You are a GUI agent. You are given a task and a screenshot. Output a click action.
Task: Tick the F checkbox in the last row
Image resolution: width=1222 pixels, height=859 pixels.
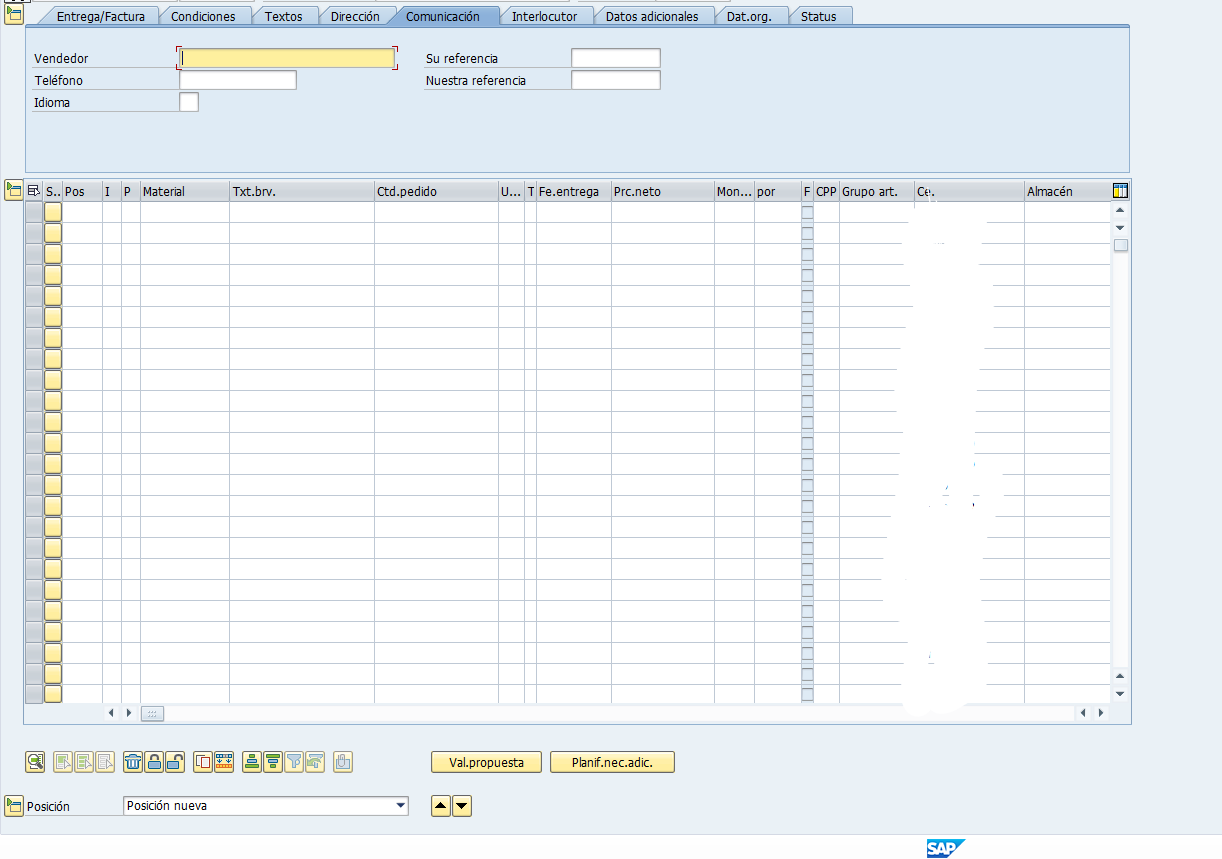(x=807, y=695)
